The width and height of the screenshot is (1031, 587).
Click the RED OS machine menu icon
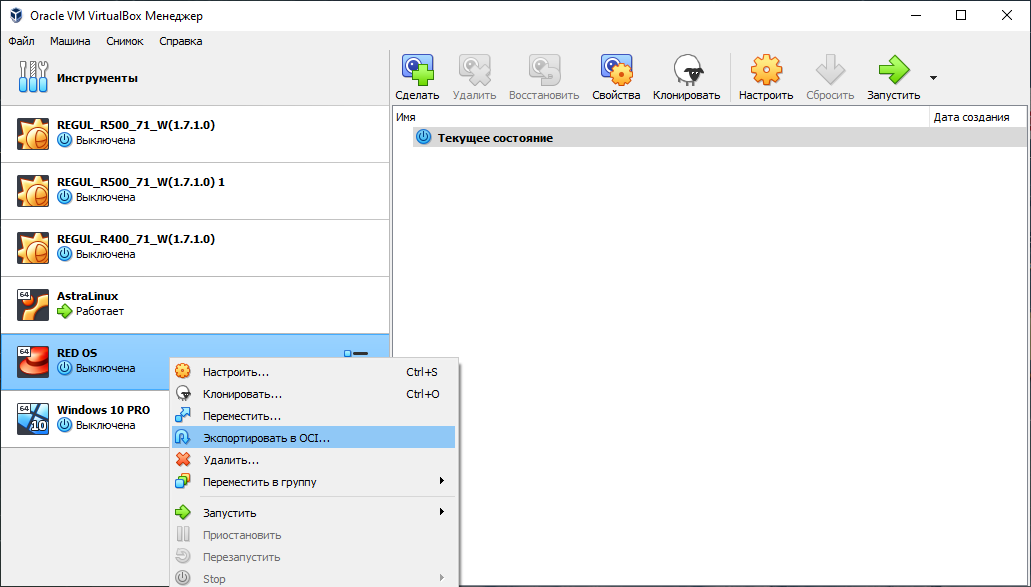[356, 353]
